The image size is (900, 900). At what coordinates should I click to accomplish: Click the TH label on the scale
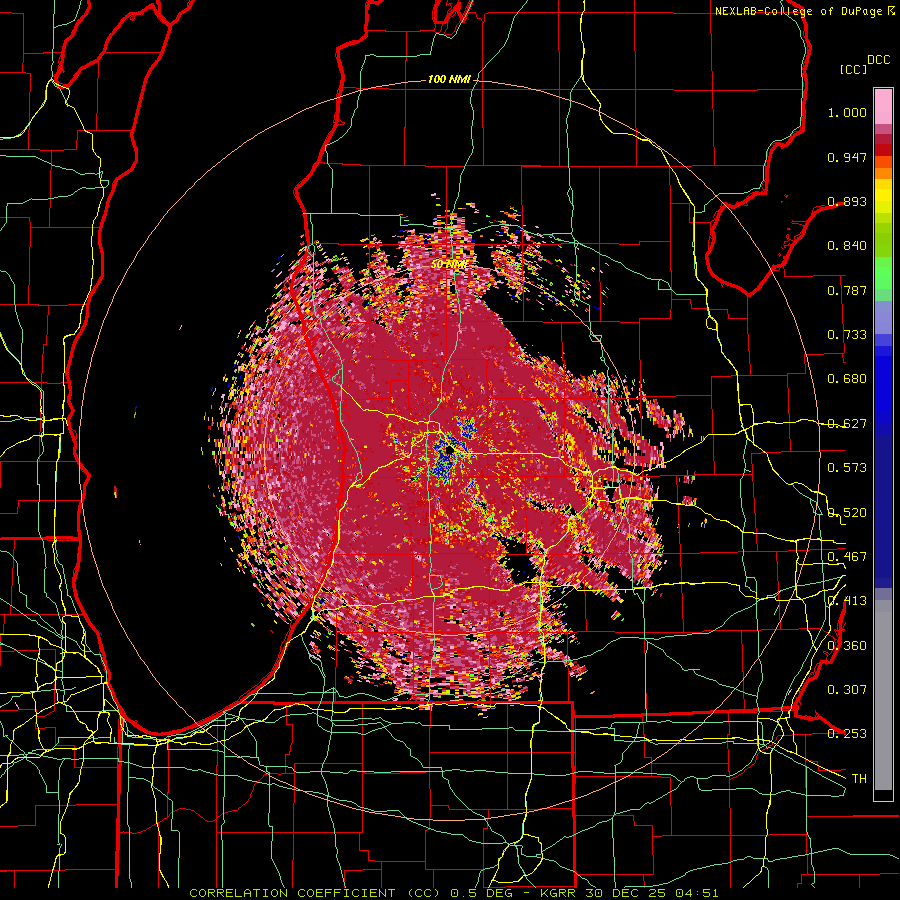(x=859, y=779)
